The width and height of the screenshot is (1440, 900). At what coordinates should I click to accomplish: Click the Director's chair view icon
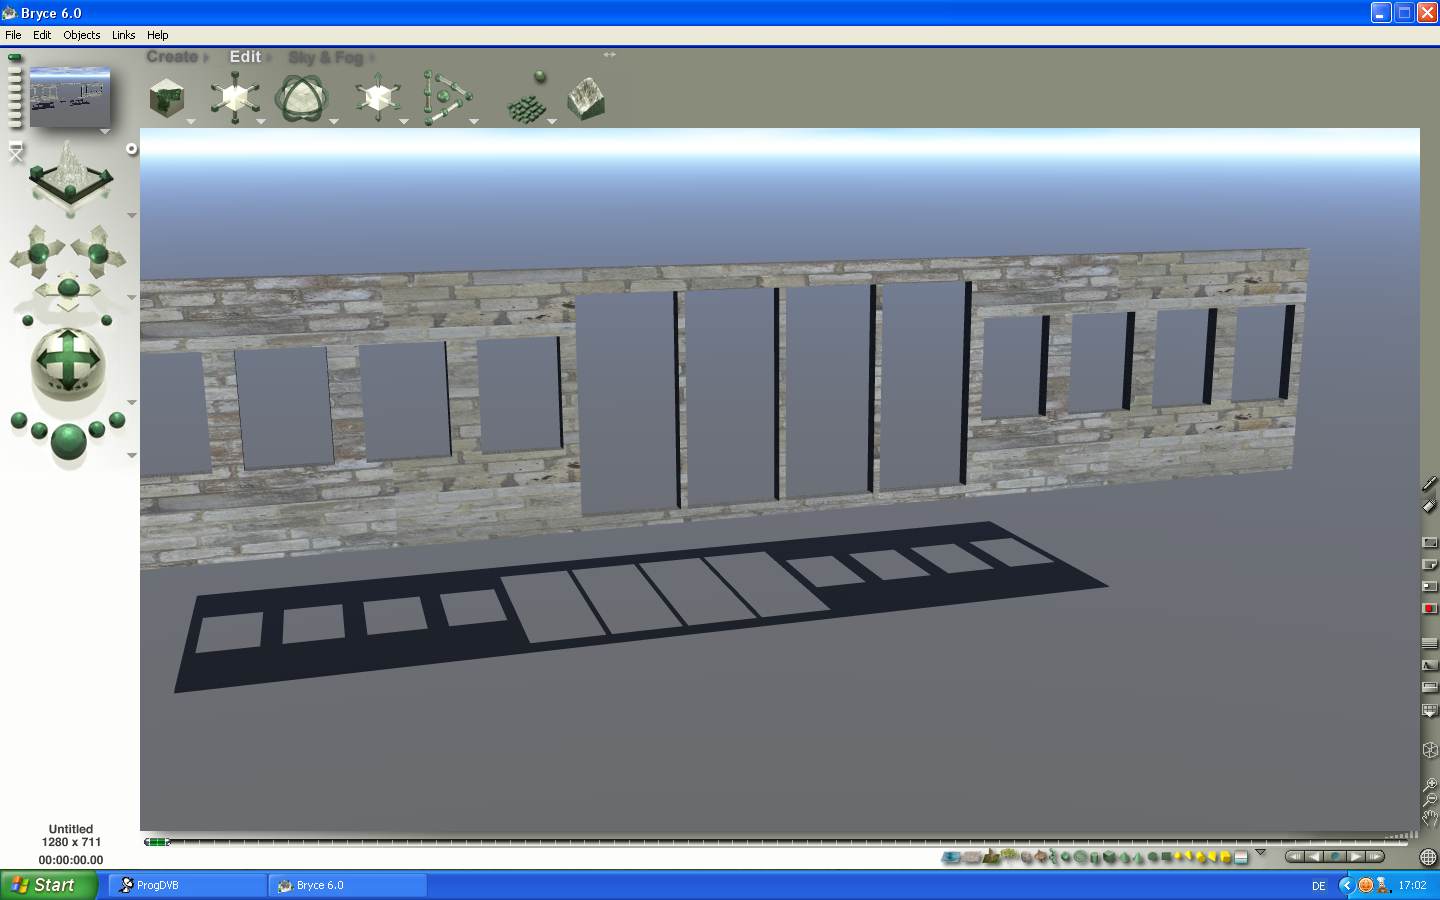pyautogui.click(x=15, y=152)
